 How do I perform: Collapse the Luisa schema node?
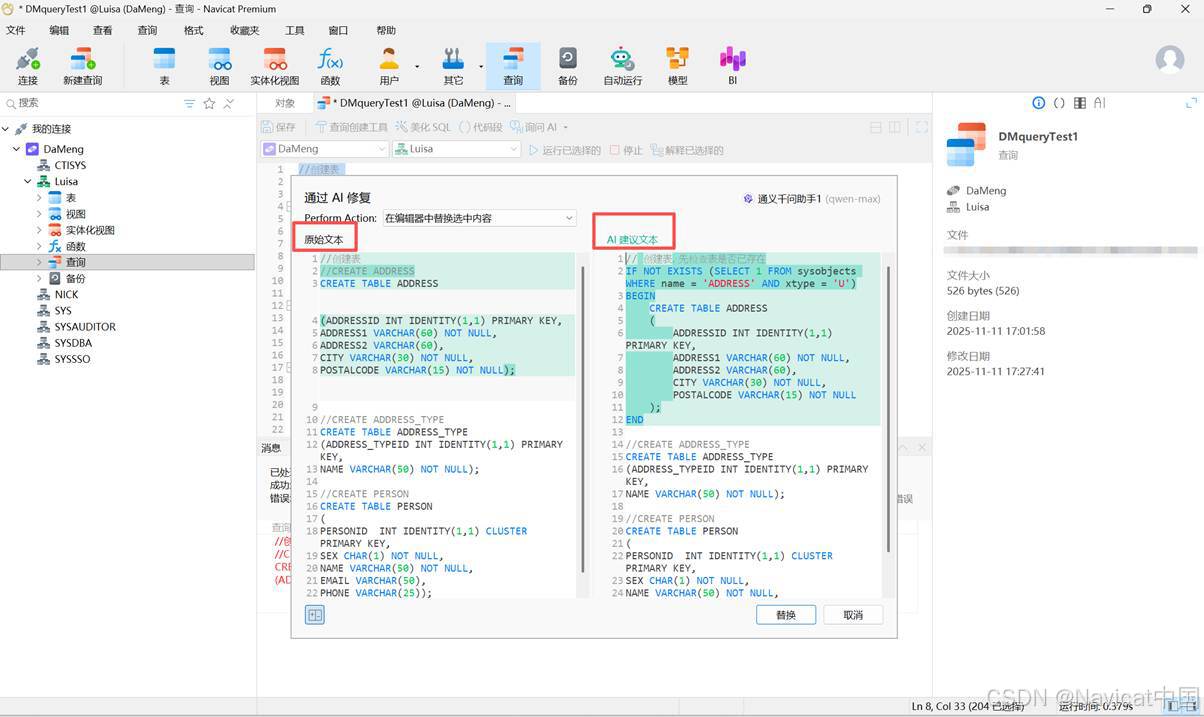28,182
